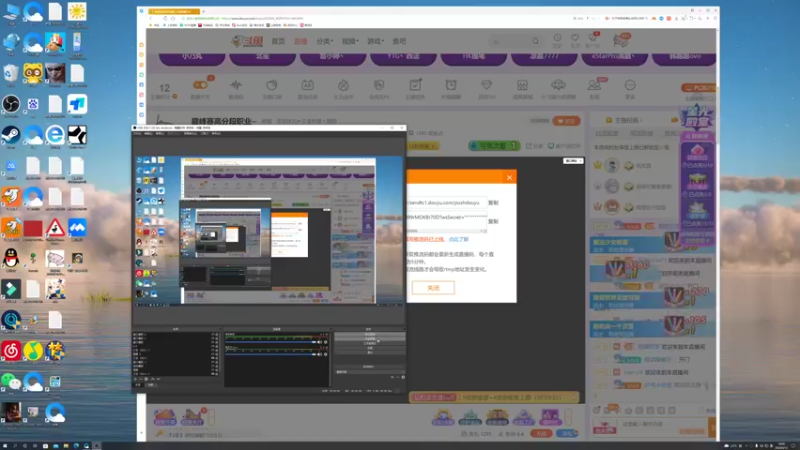Open the 点此了解 link
This screenshot has width=800, height=450.
pos(458,239)
